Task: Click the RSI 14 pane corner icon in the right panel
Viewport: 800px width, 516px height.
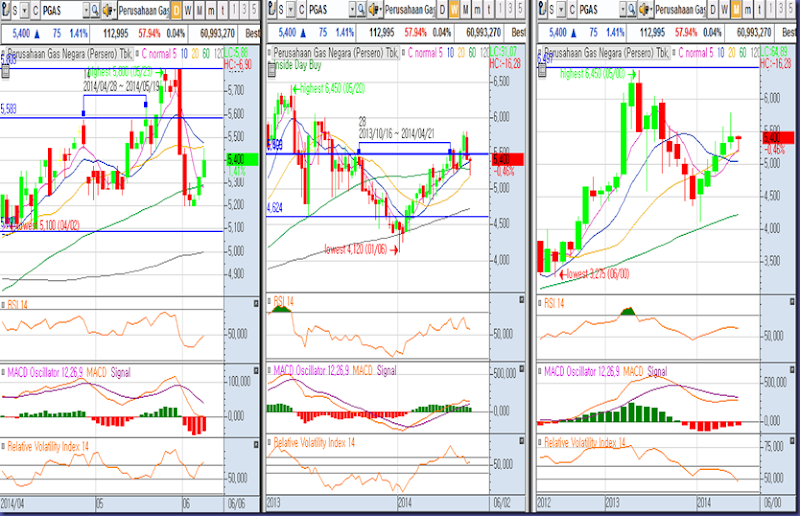Action: click(x=792, y=303)
